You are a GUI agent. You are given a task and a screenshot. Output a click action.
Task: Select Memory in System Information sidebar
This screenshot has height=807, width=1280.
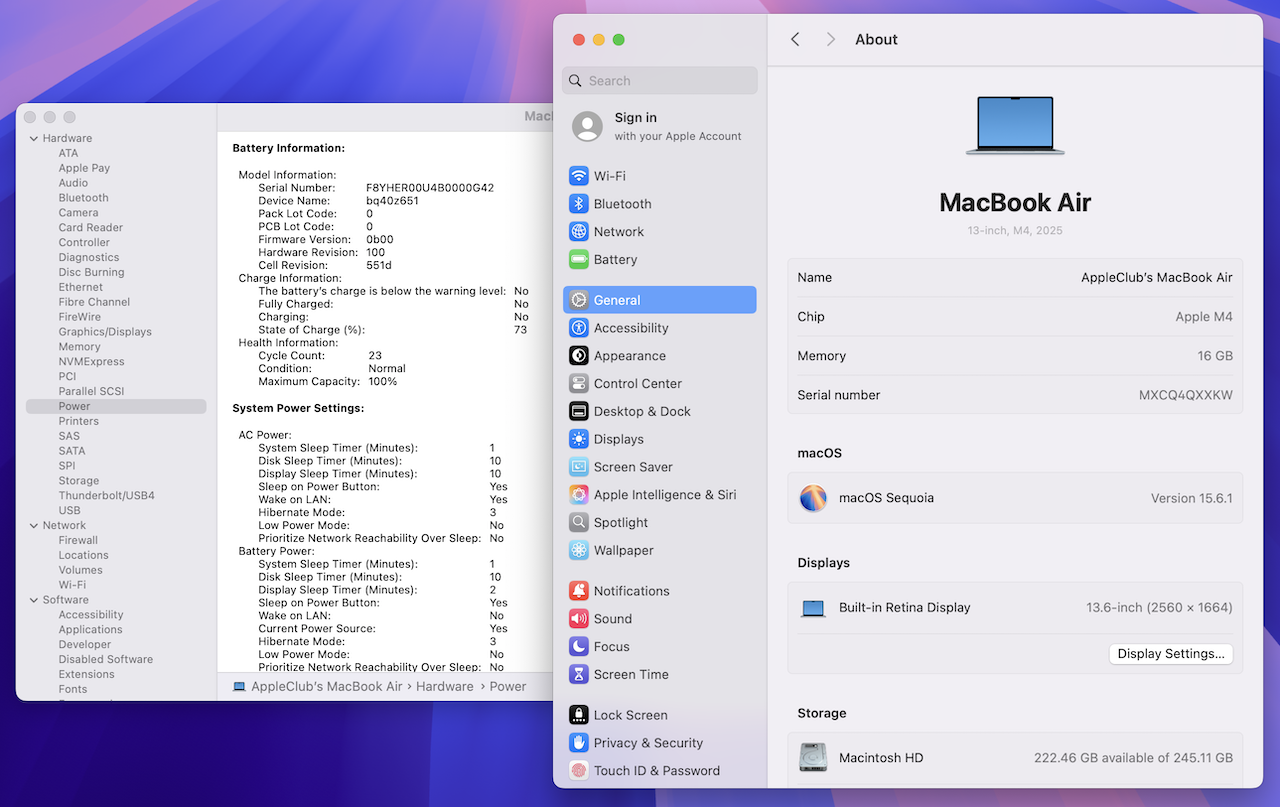pos(79,347)
